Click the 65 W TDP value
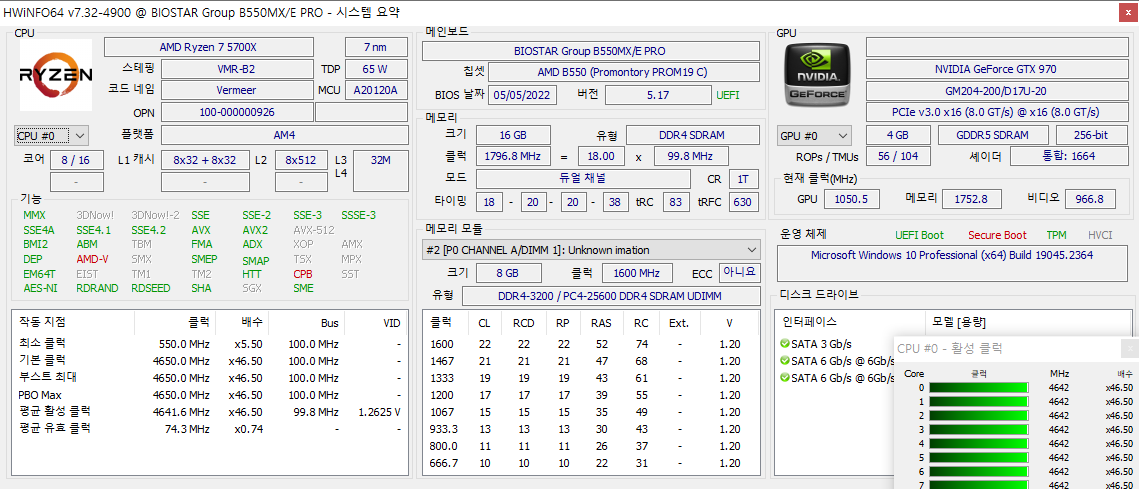The image size is (1139, 489). tap(376, 69)
